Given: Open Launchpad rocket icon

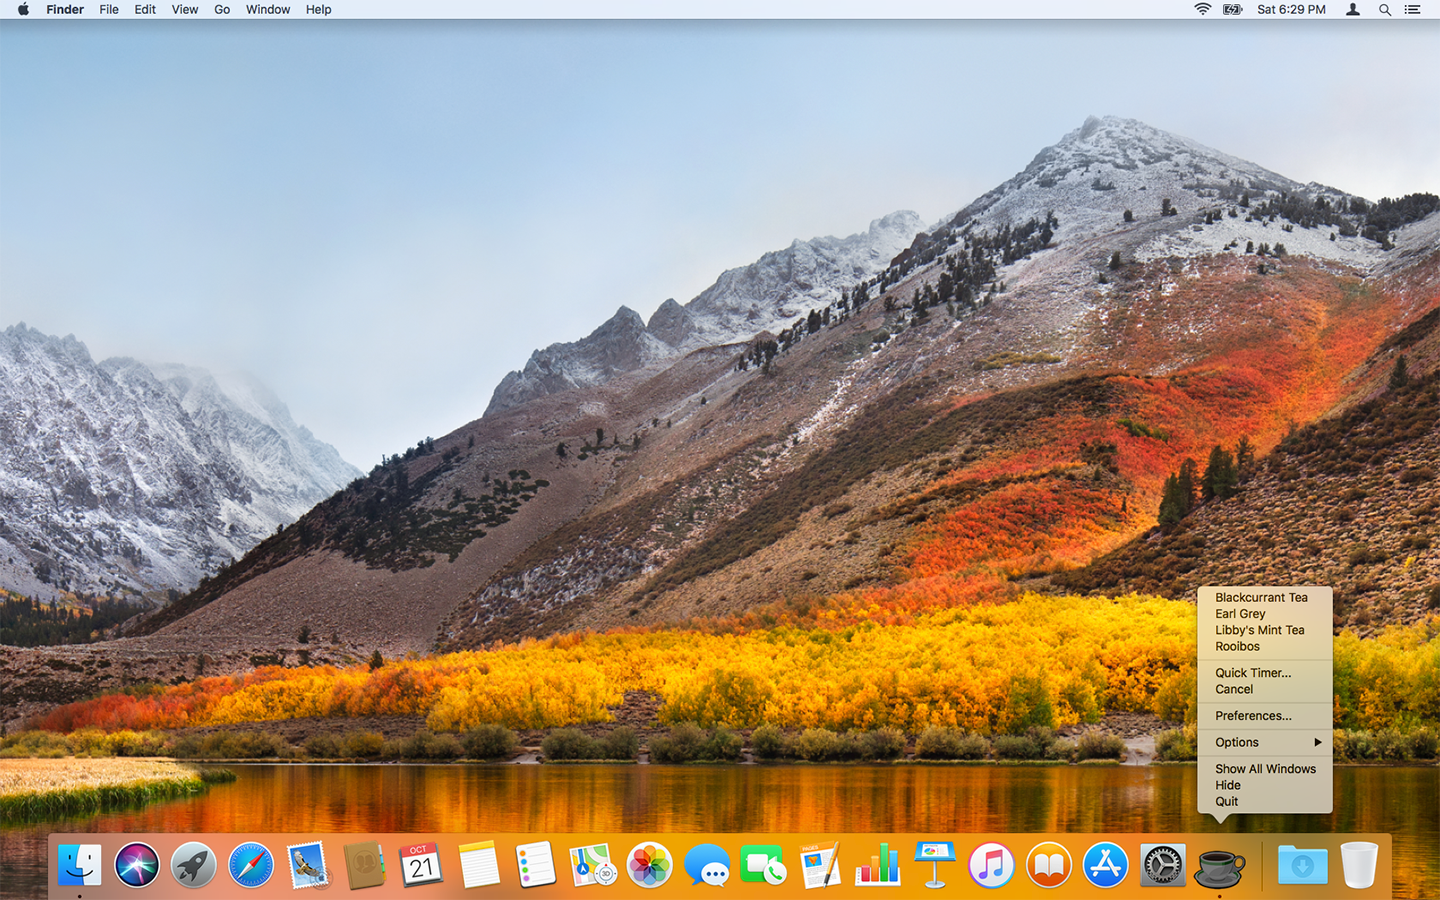Looking at the screenshot, I should tap(193, 865).
